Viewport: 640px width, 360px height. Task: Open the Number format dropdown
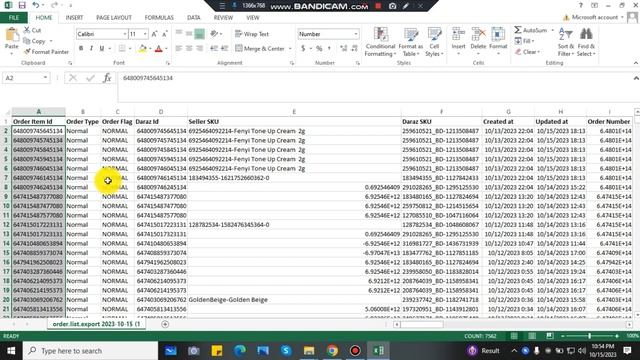(356, 34)
